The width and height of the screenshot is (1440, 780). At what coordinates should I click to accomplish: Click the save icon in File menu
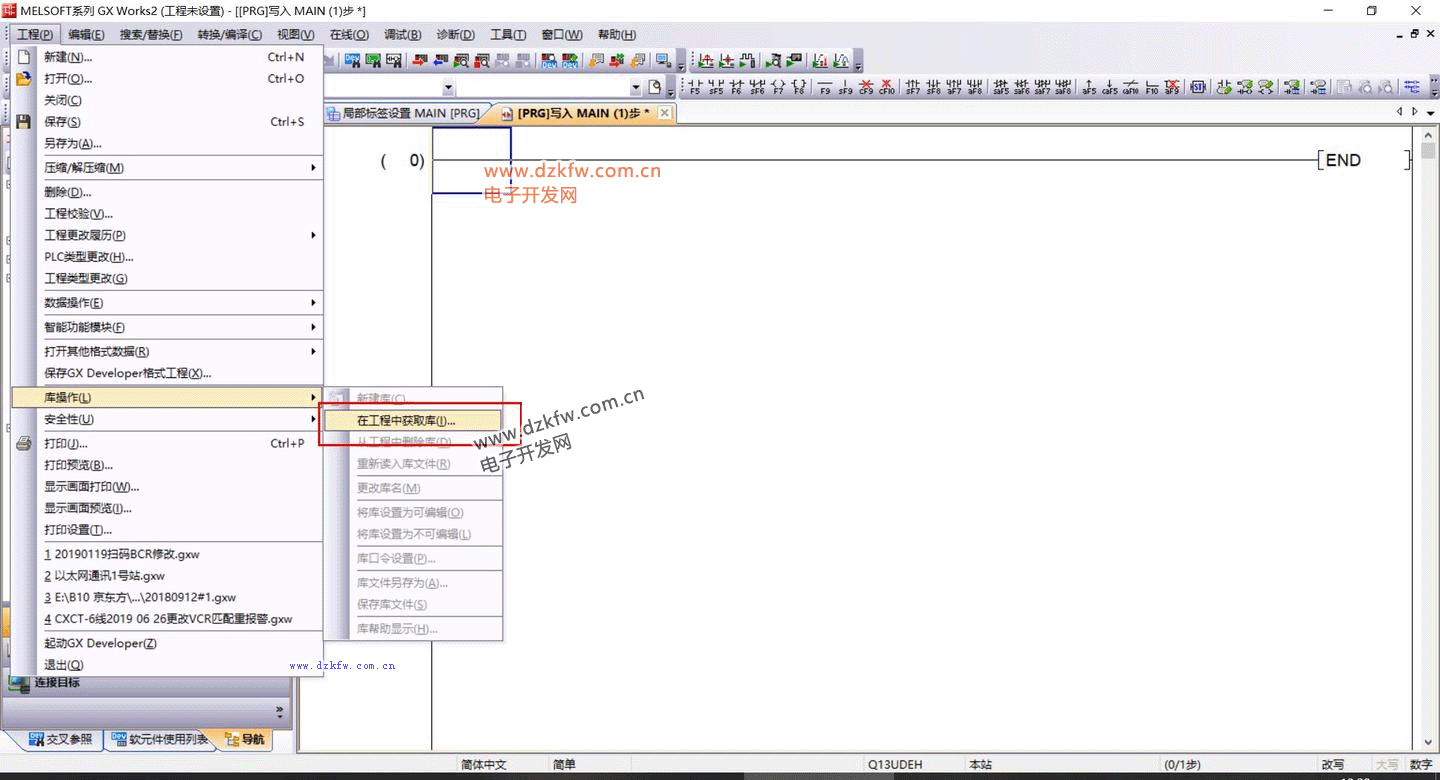pos(24,122)
